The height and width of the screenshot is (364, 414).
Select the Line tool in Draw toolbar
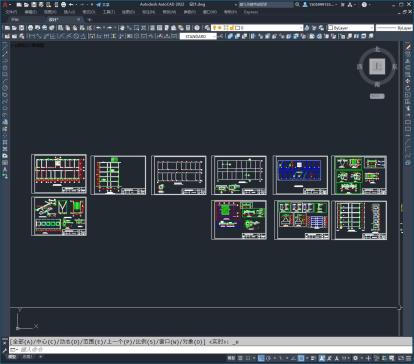[5, 48]
